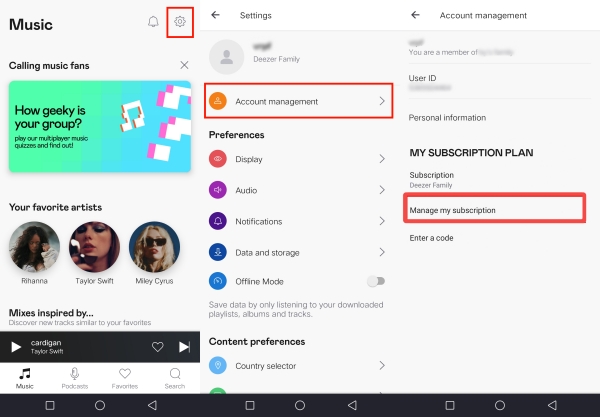The image size is (600, 417).
Task: Open the cardigan track title in mini player
Action: tap(46, 343)
